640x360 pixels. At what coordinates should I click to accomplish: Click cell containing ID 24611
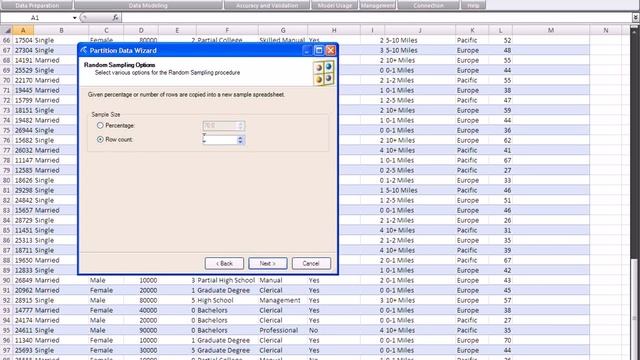pyautogui.click(x=23, y=330)
